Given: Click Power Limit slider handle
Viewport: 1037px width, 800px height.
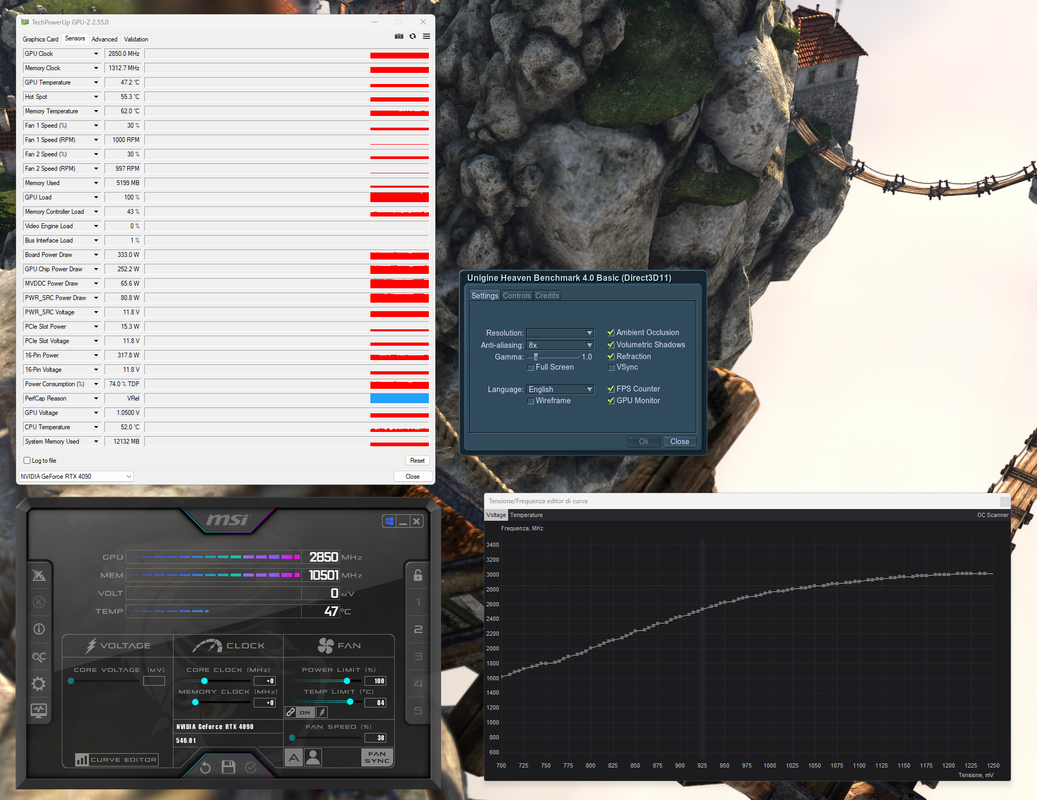Looking at the screenshot, I should (x=347, y=680).
